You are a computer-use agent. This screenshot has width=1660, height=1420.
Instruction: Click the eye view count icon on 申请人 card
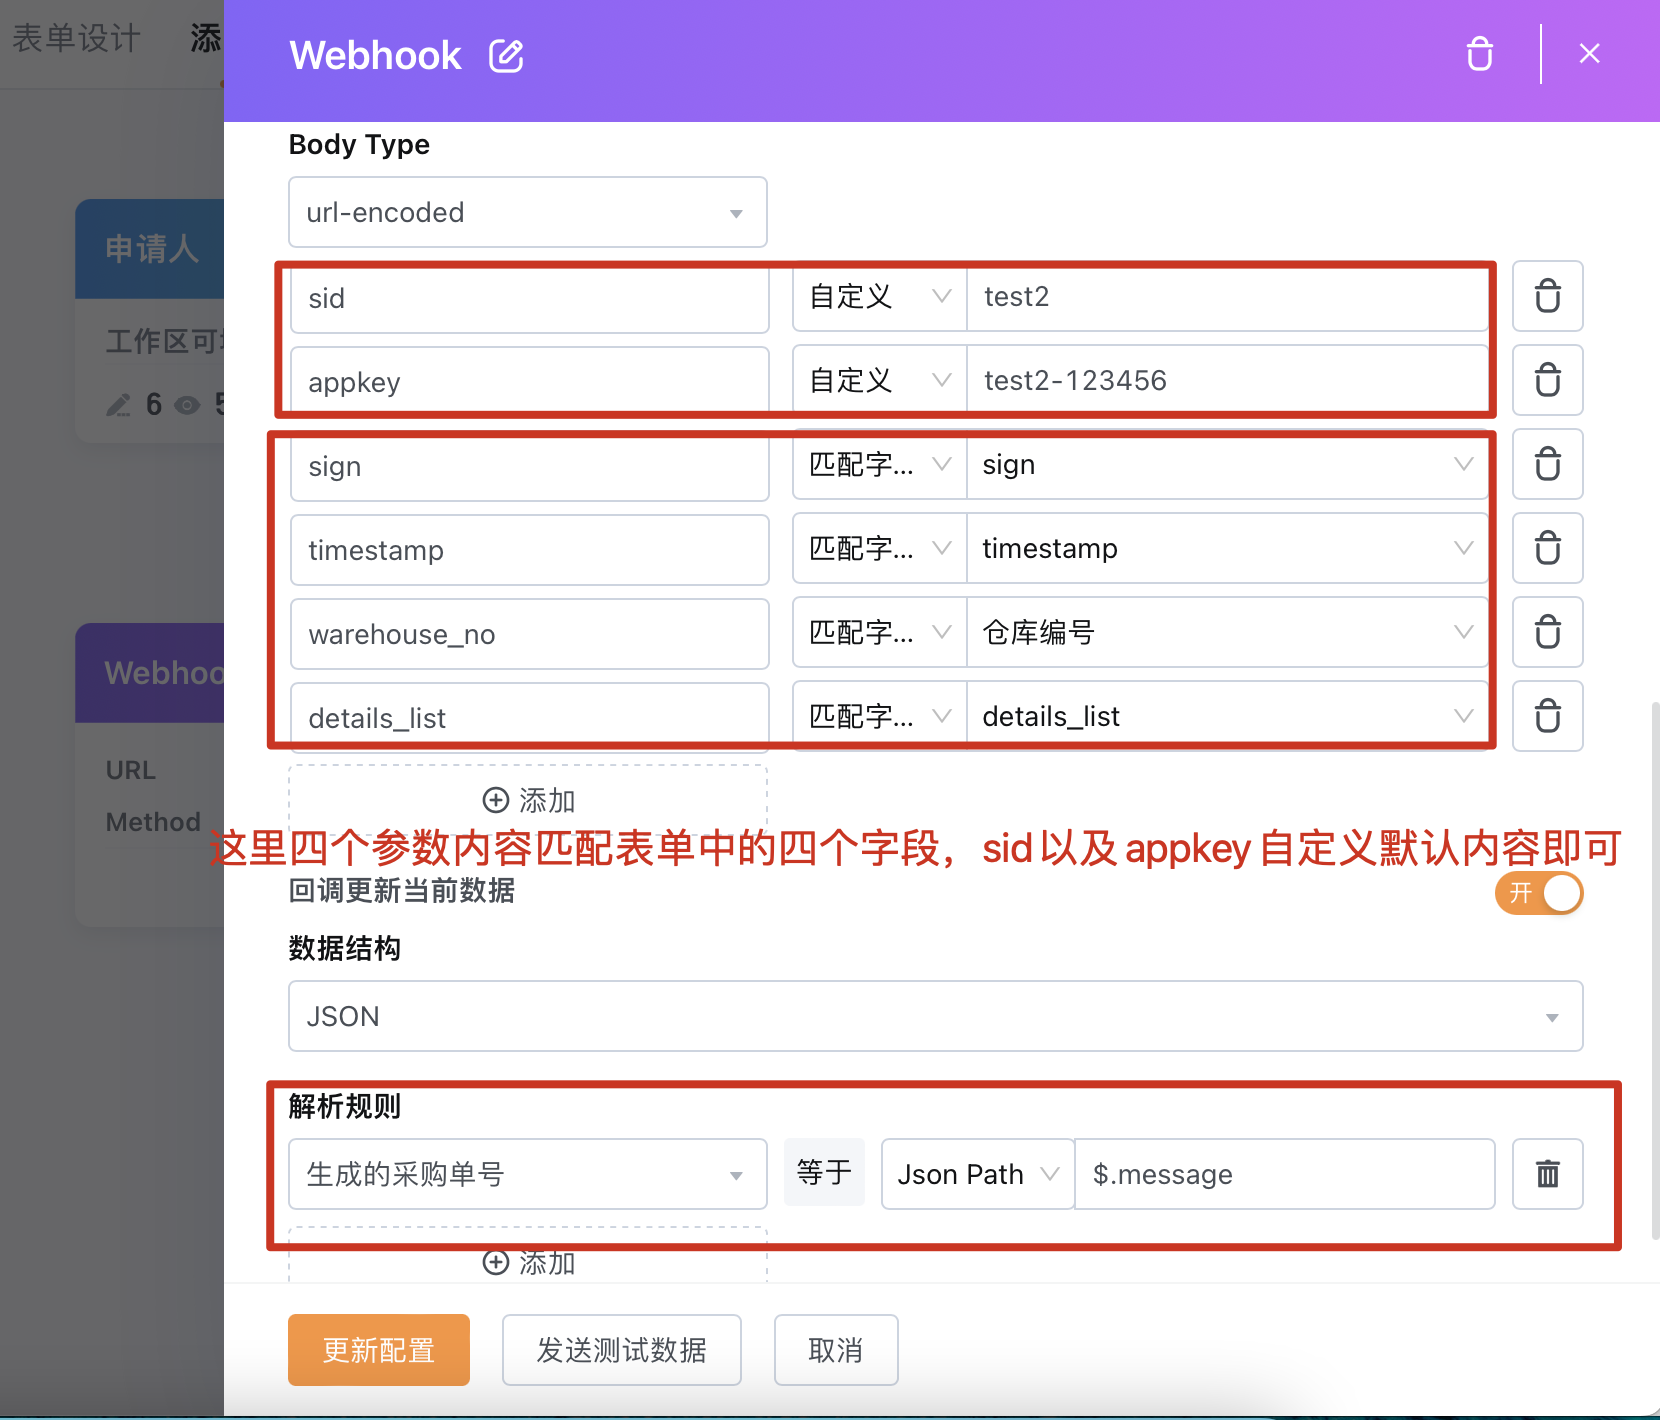(x=187, y=405)
